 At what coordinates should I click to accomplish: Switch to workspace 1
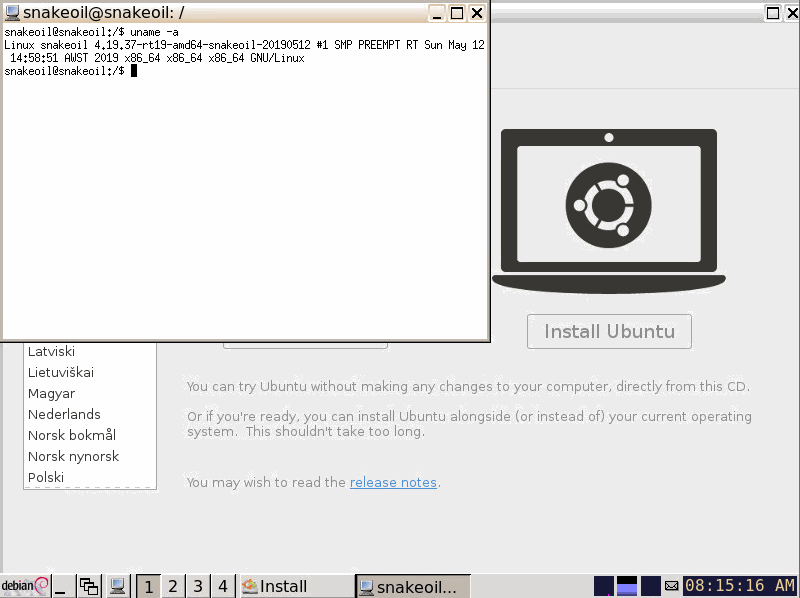(148, 586)
